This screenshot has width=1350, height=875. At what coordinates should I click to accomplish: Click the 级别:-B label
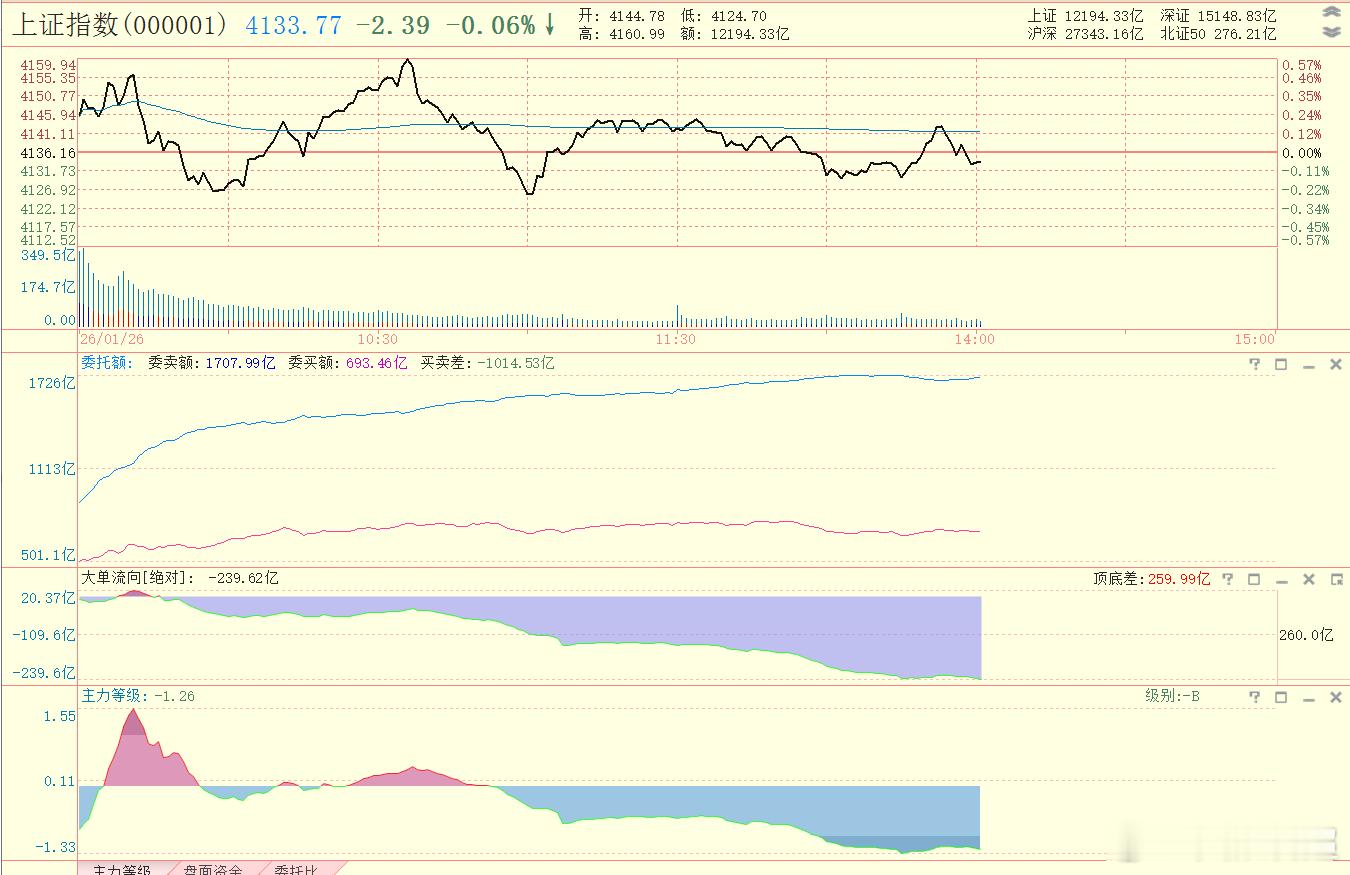click(1172, 695)
